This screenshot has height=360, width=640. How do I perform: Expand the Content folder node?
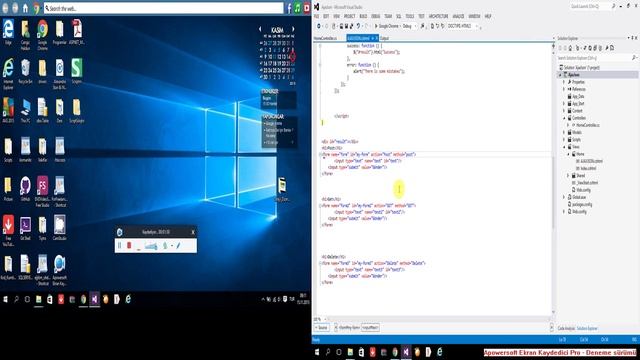pyautogui.click(x=564, y=111)
